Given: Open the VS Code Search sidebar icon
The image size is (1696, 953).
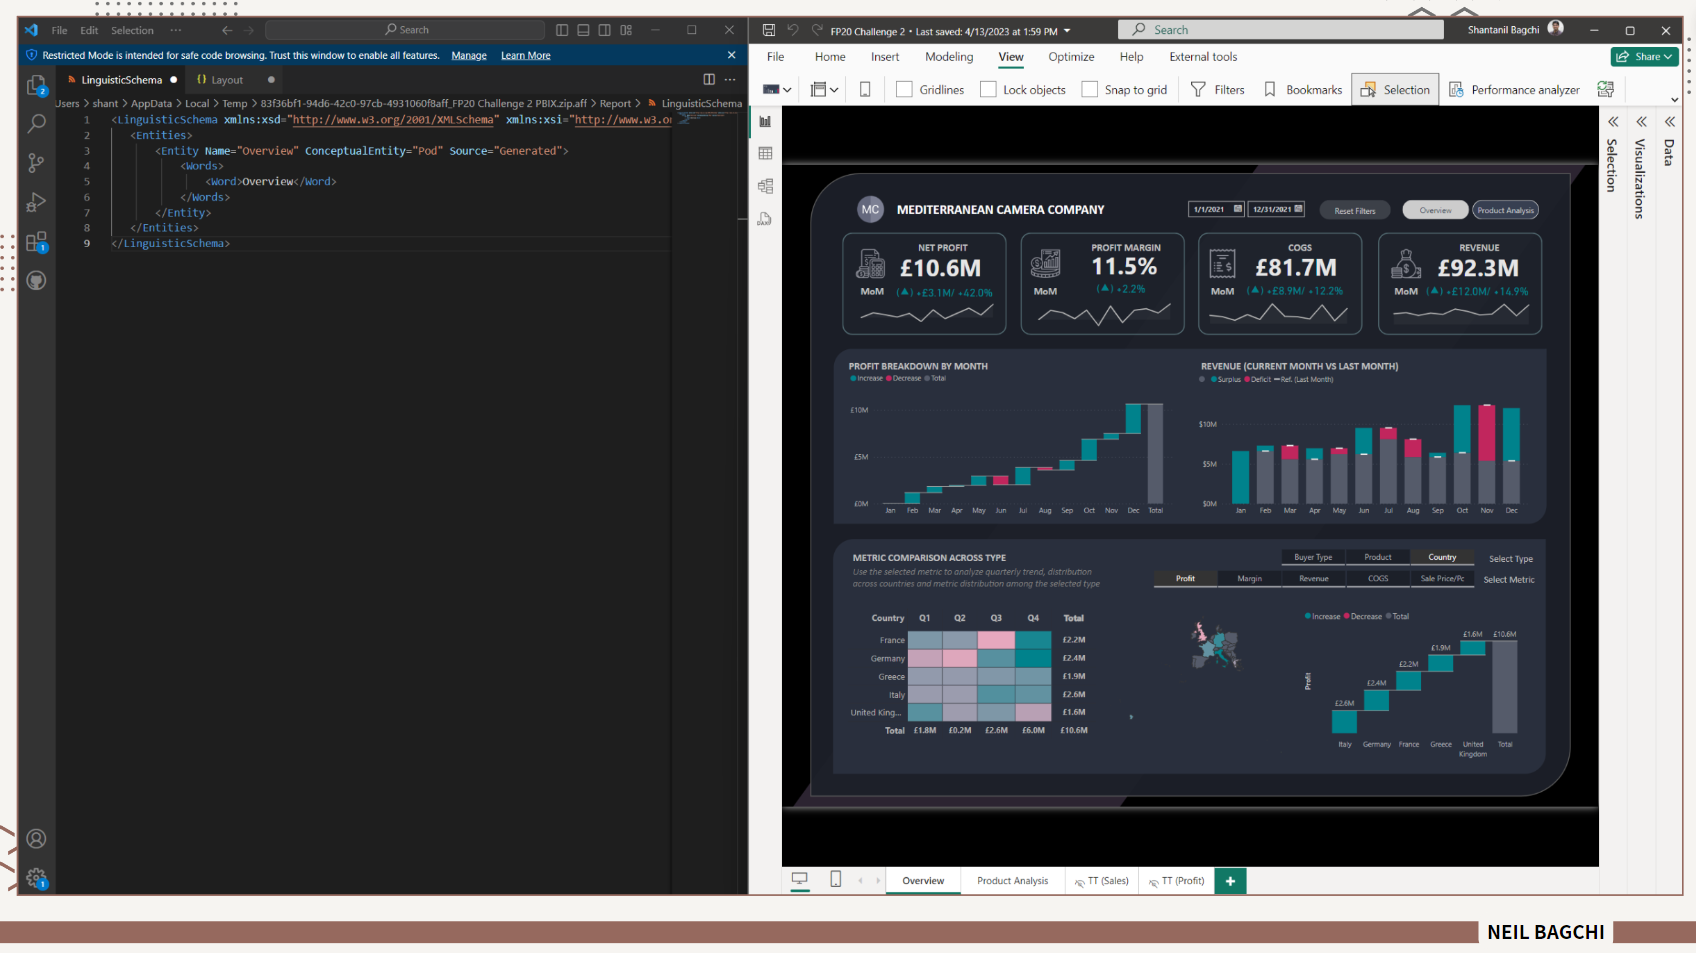Looking at the screenshot, I should click(x=36, y=123).
